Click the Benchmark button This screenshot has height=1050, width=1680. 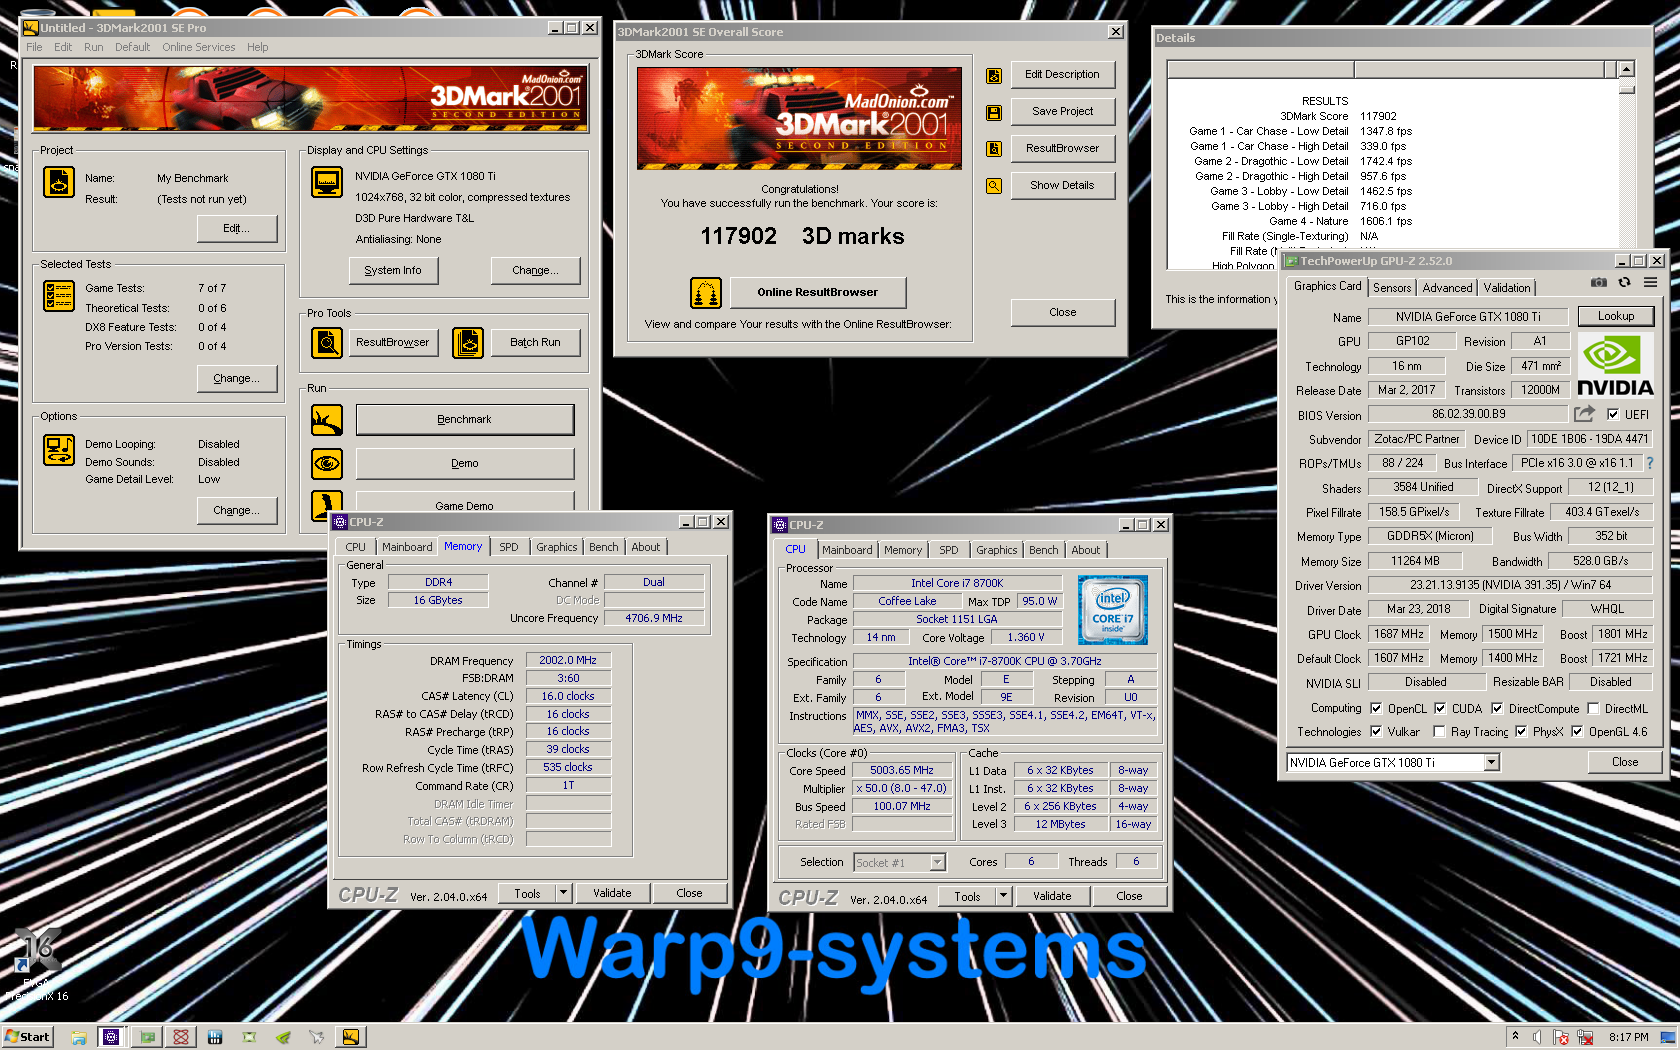(x=465, y=419)
